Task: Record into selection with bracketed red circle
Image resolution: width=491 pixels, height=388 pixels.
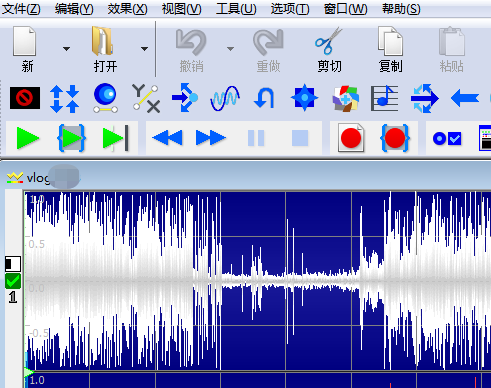Action: pos(395,138)
